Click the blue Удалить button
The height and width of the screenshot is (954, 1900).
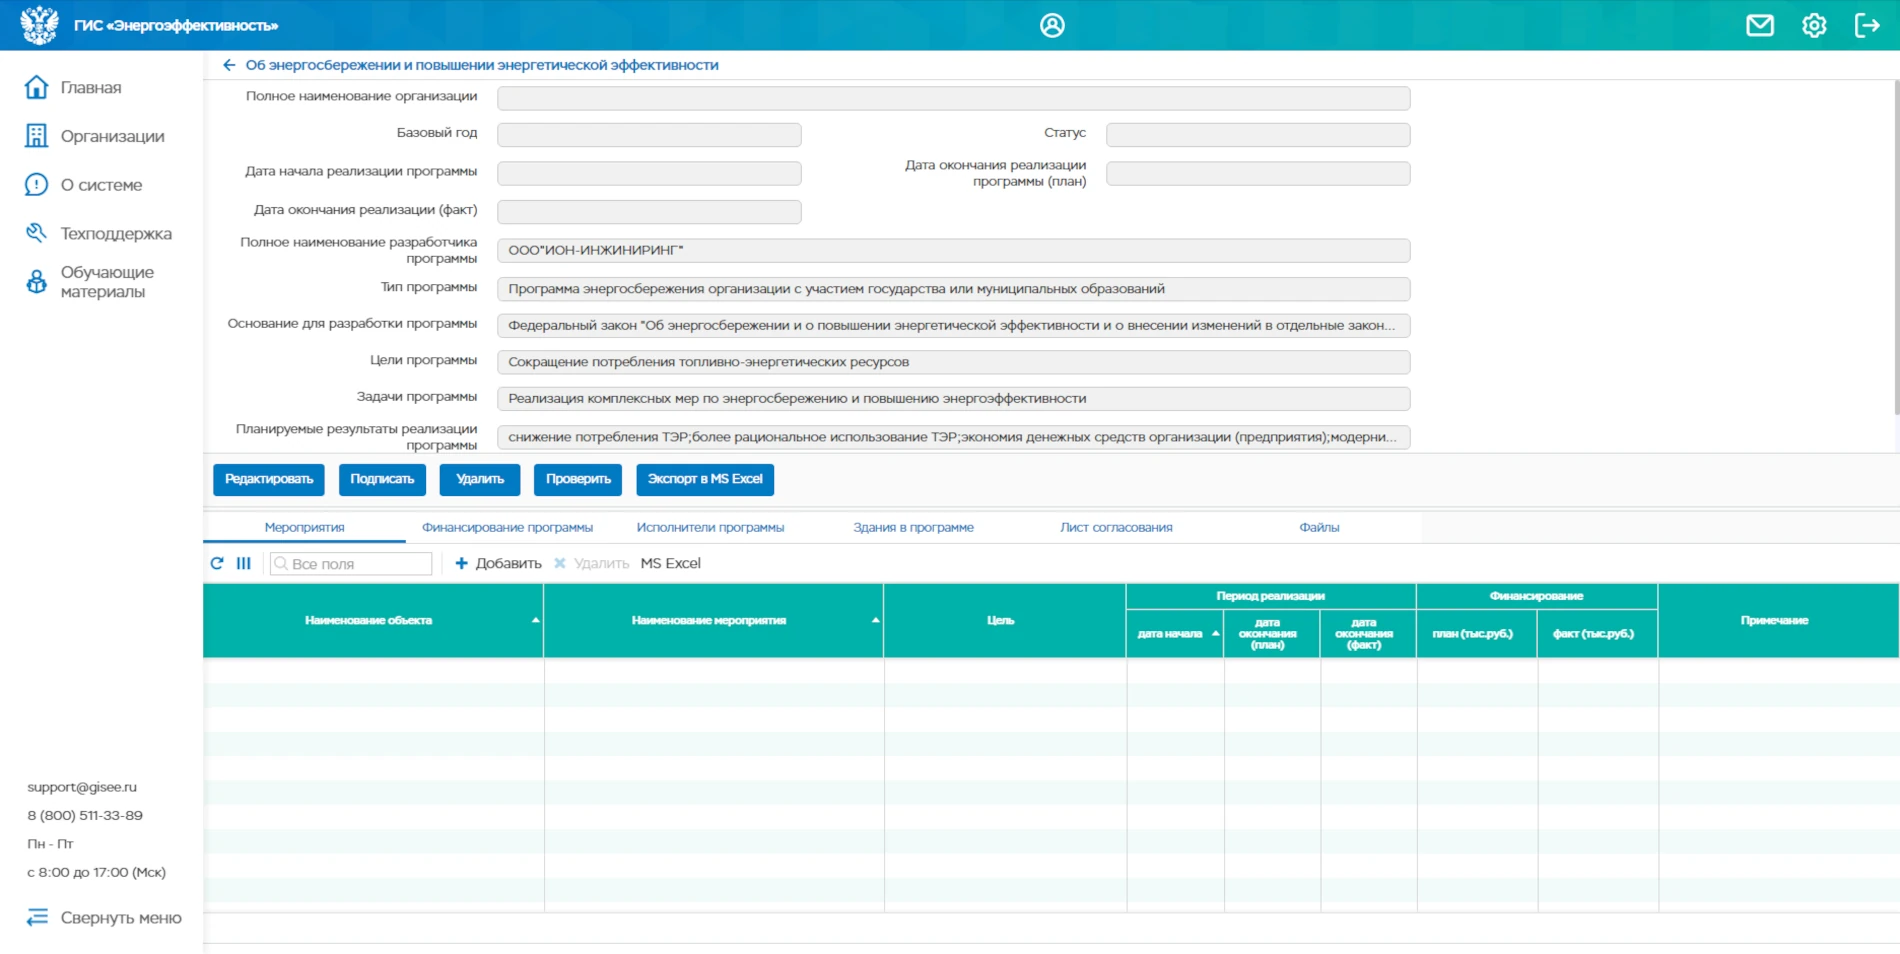click(x=480, y=479)
